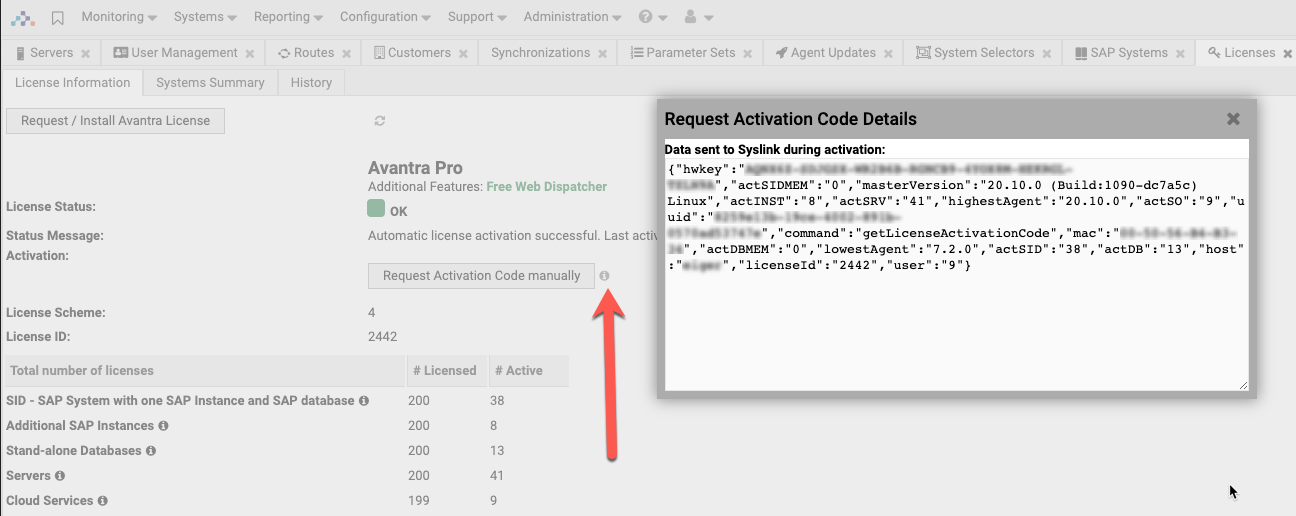Click the text area resize handle
The image size is (1296, 516).
(x=1243, y=385)
